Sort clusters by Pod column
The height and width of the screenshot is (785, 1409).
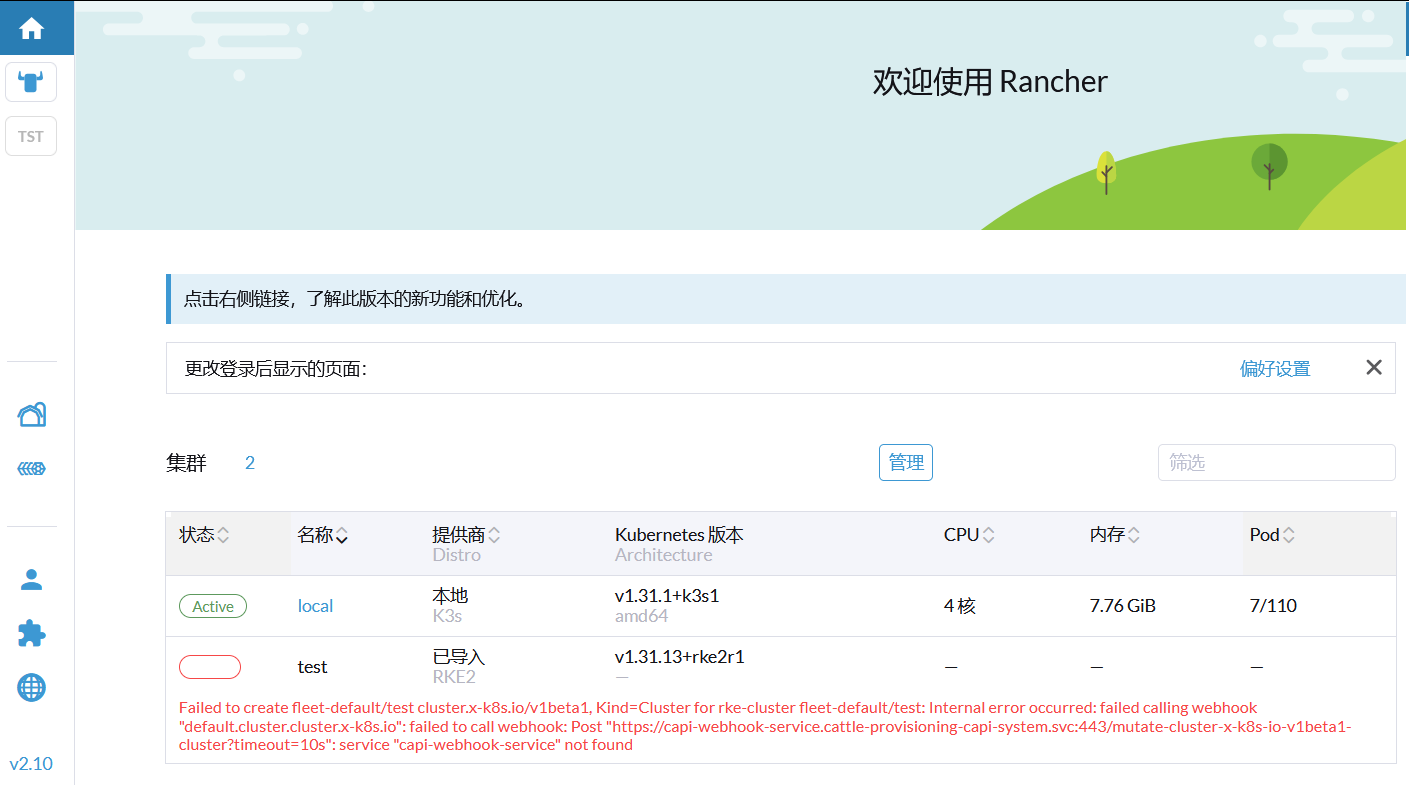pos(1272,535)
